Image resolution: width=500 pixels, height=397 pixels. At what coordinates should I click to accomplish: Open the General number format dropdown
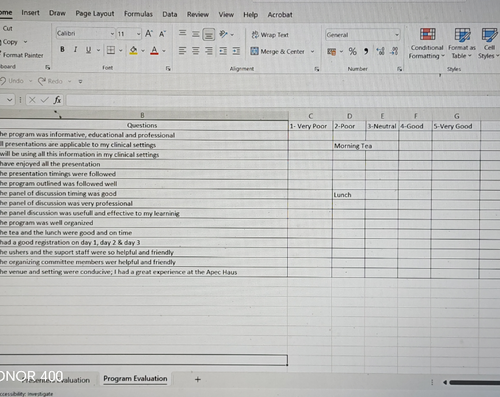click(397, 35)
